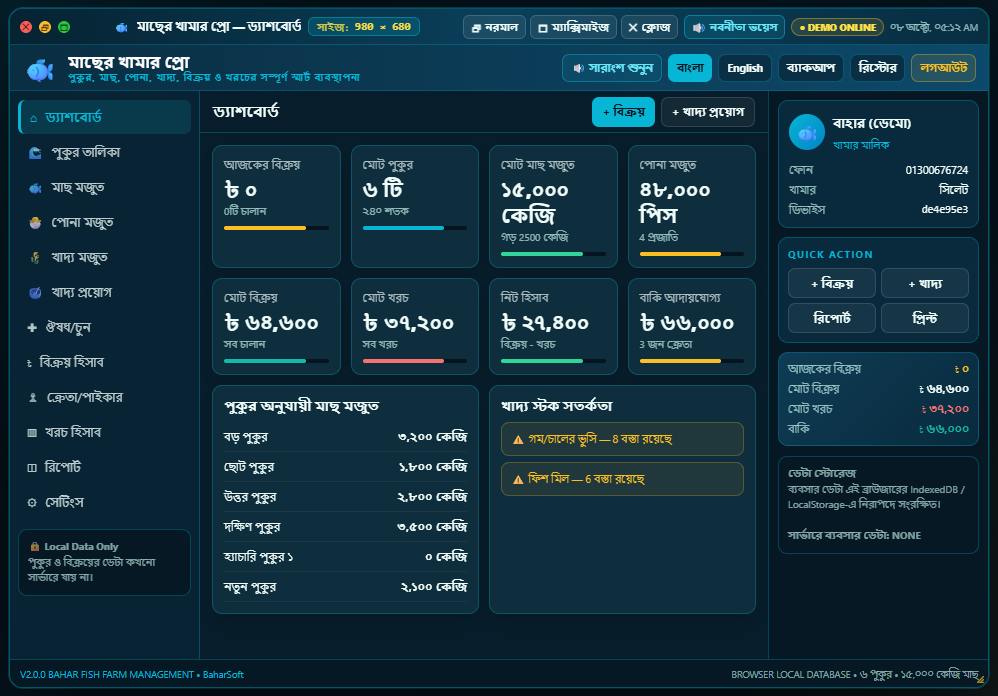Click the icon beside খরচ হিসাব
The height and width of the screenshot is (696, 998).
point(32,433)
